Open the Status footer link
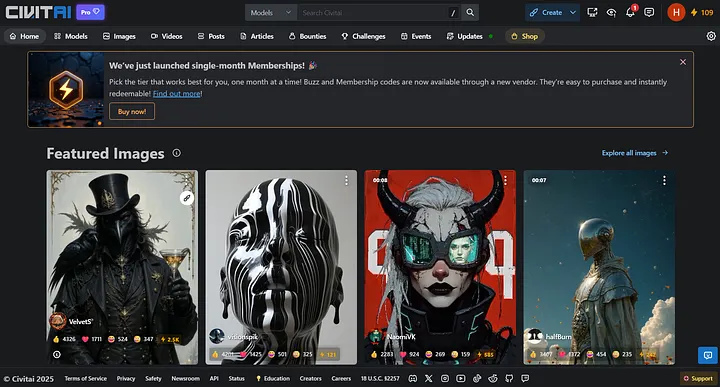 [236, 378]
